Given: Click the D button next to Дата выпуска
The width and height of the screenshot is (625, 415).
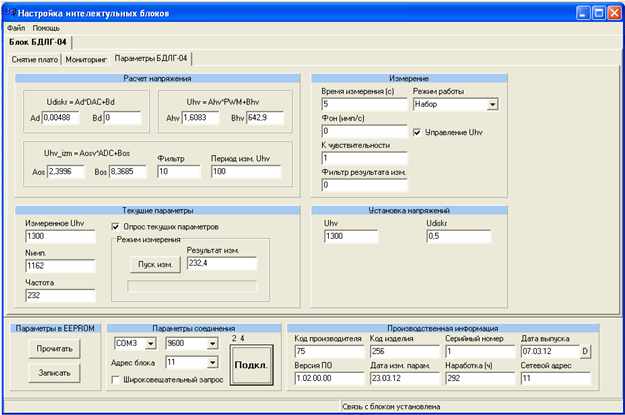Looking at the screenshot, I should [585, 352].
